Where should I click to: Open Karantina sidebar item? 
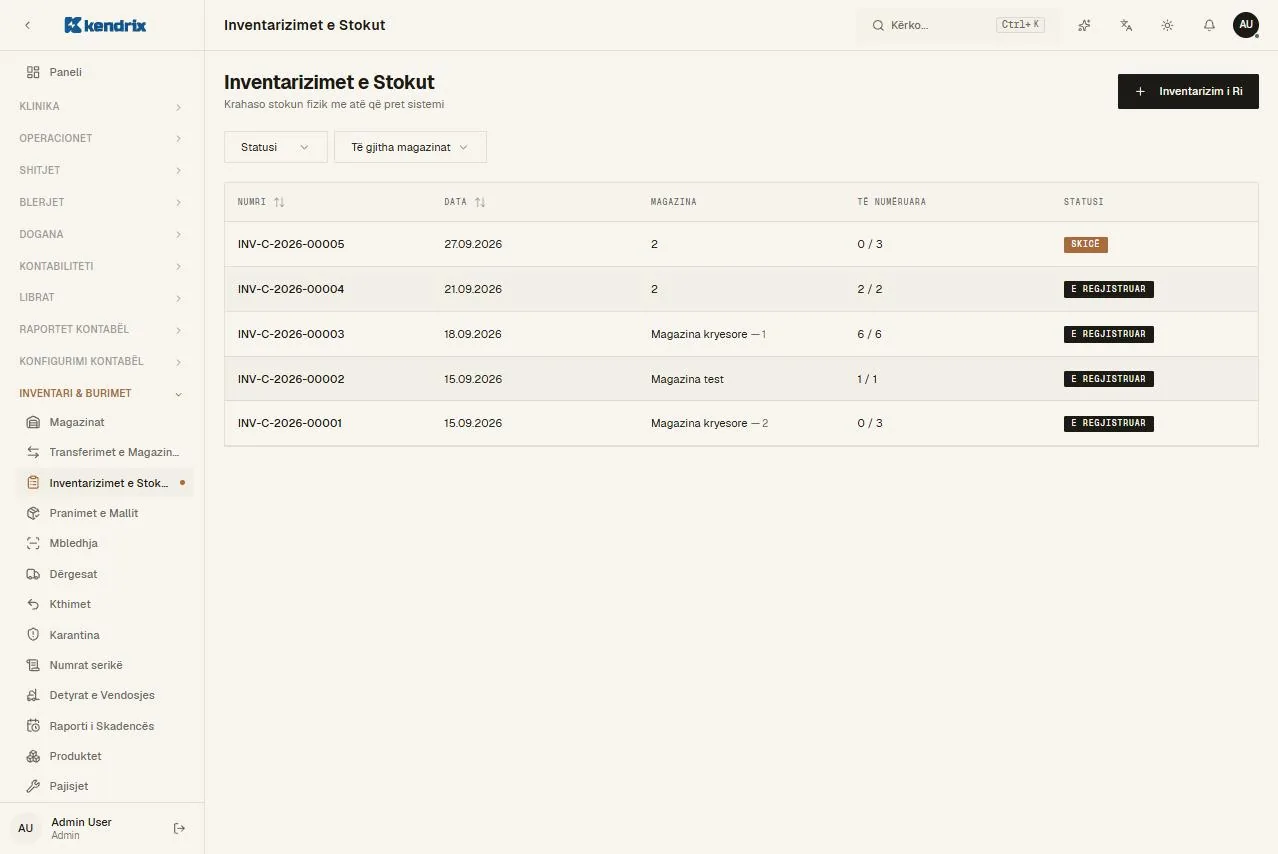[x=102, y=635]
